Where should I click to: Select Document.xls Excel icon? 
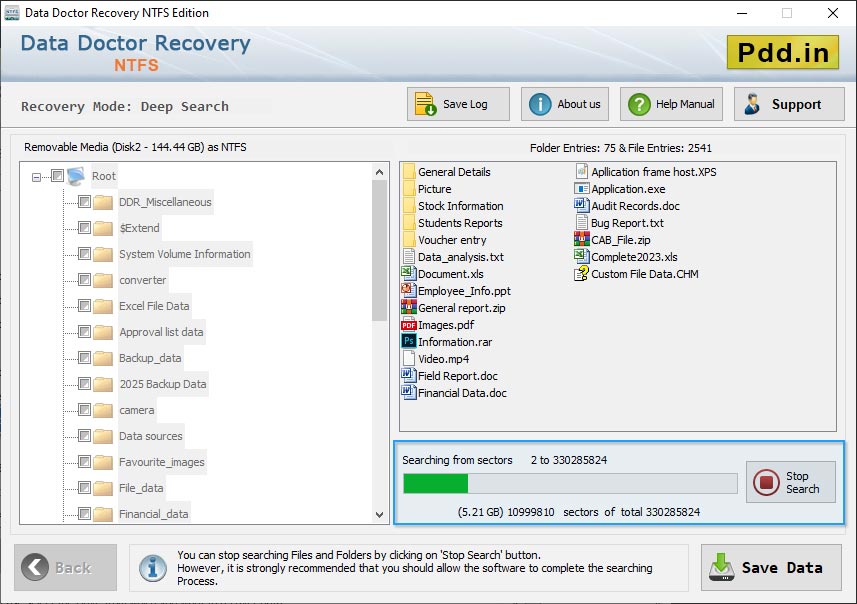pos(409,273)
